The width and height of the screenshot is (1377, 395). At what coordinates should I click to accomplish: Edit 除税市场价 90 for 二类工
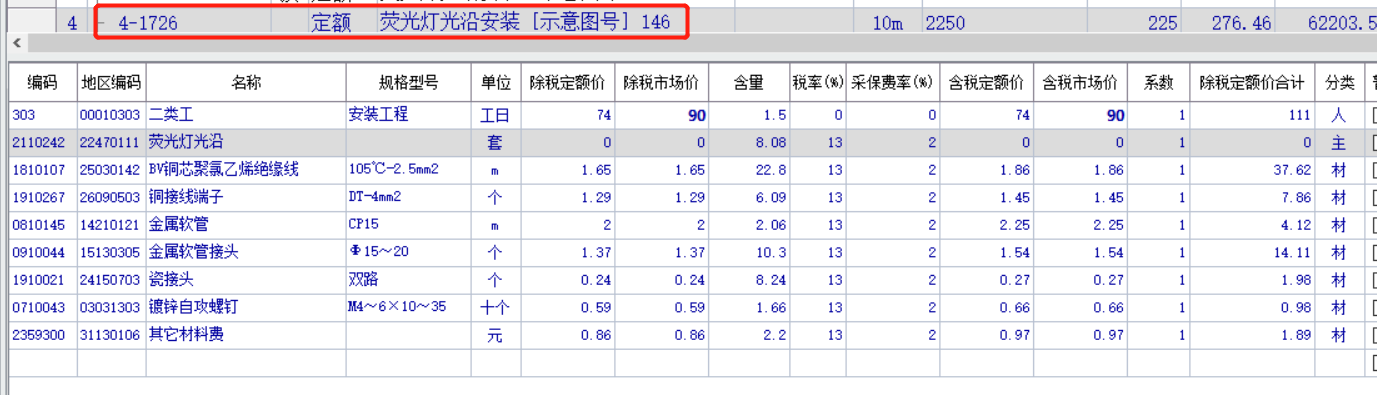(x=661, y=115)
